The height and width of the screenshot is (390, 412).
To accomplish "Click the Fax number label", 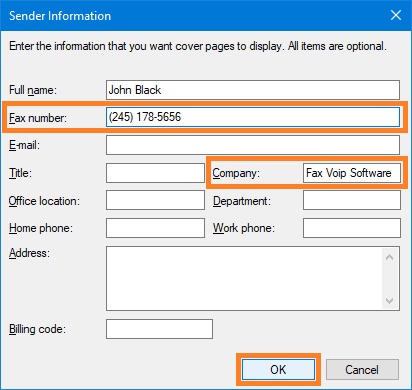I will (38, 118).
